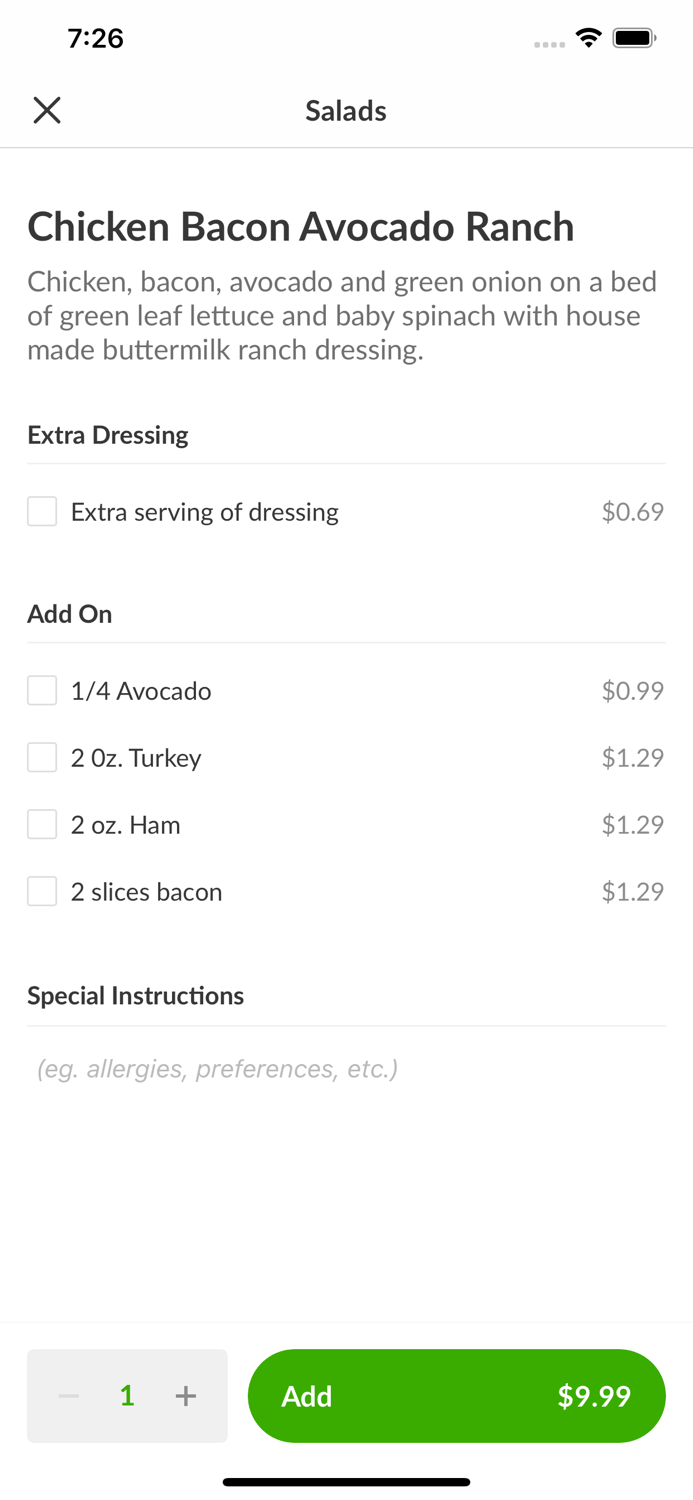Tap the $0.99 avocado price
This screenshot has width=693, height=1500.
pos(632,691)
